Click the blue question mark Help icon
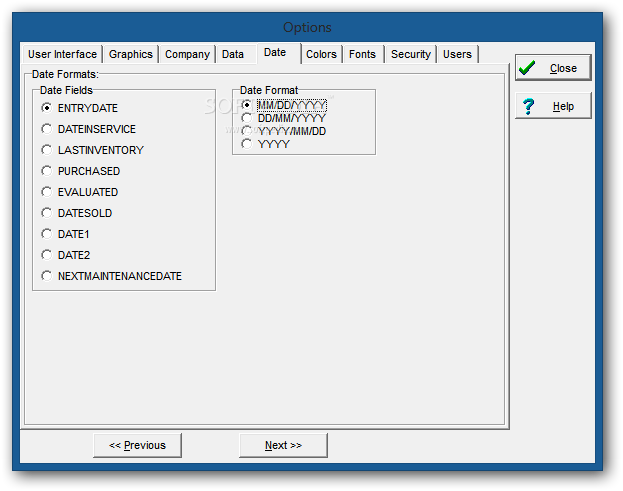Screen dimensions: 623x491 tap(529, 106)
